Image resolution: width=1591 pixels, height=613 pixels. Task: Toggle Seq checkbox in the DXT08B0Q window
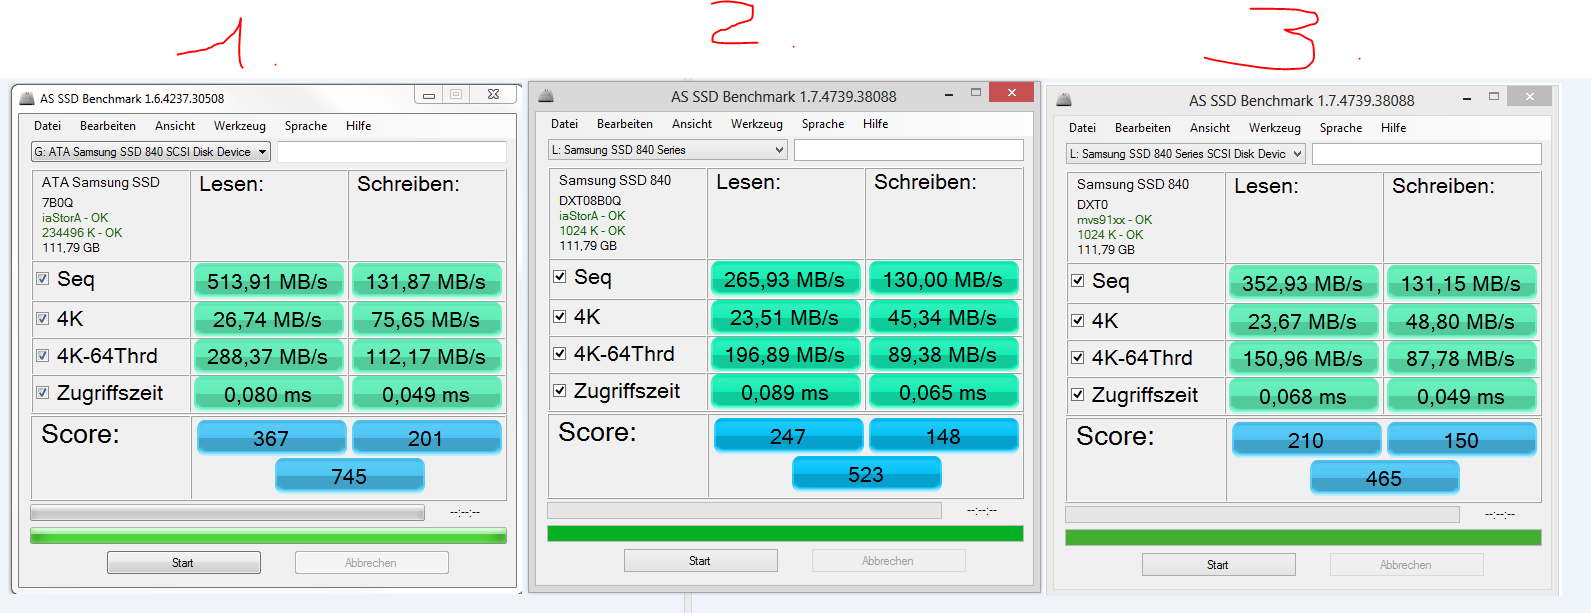click(559, 277)
